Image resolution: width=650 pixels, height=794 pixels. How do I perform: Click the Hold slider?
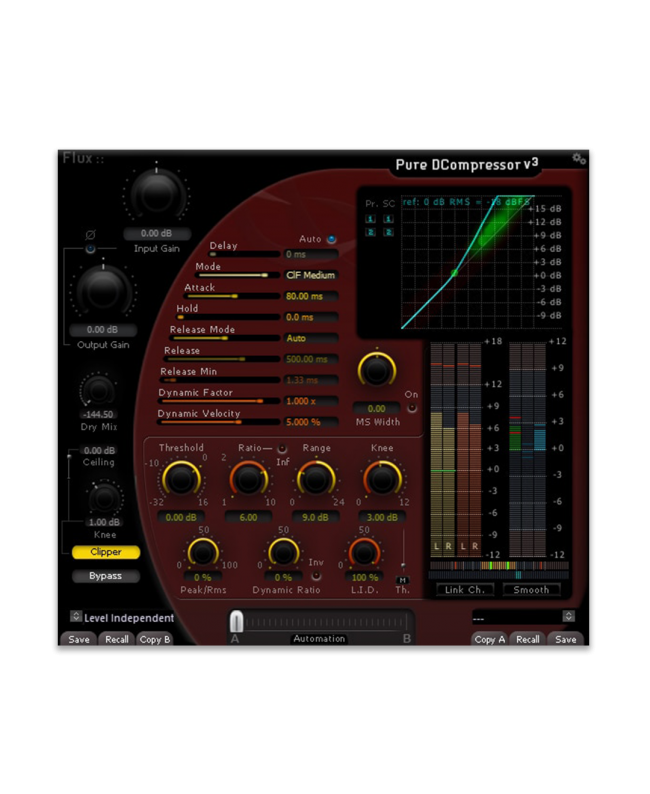pyautogui.click(x=228, y=317)
